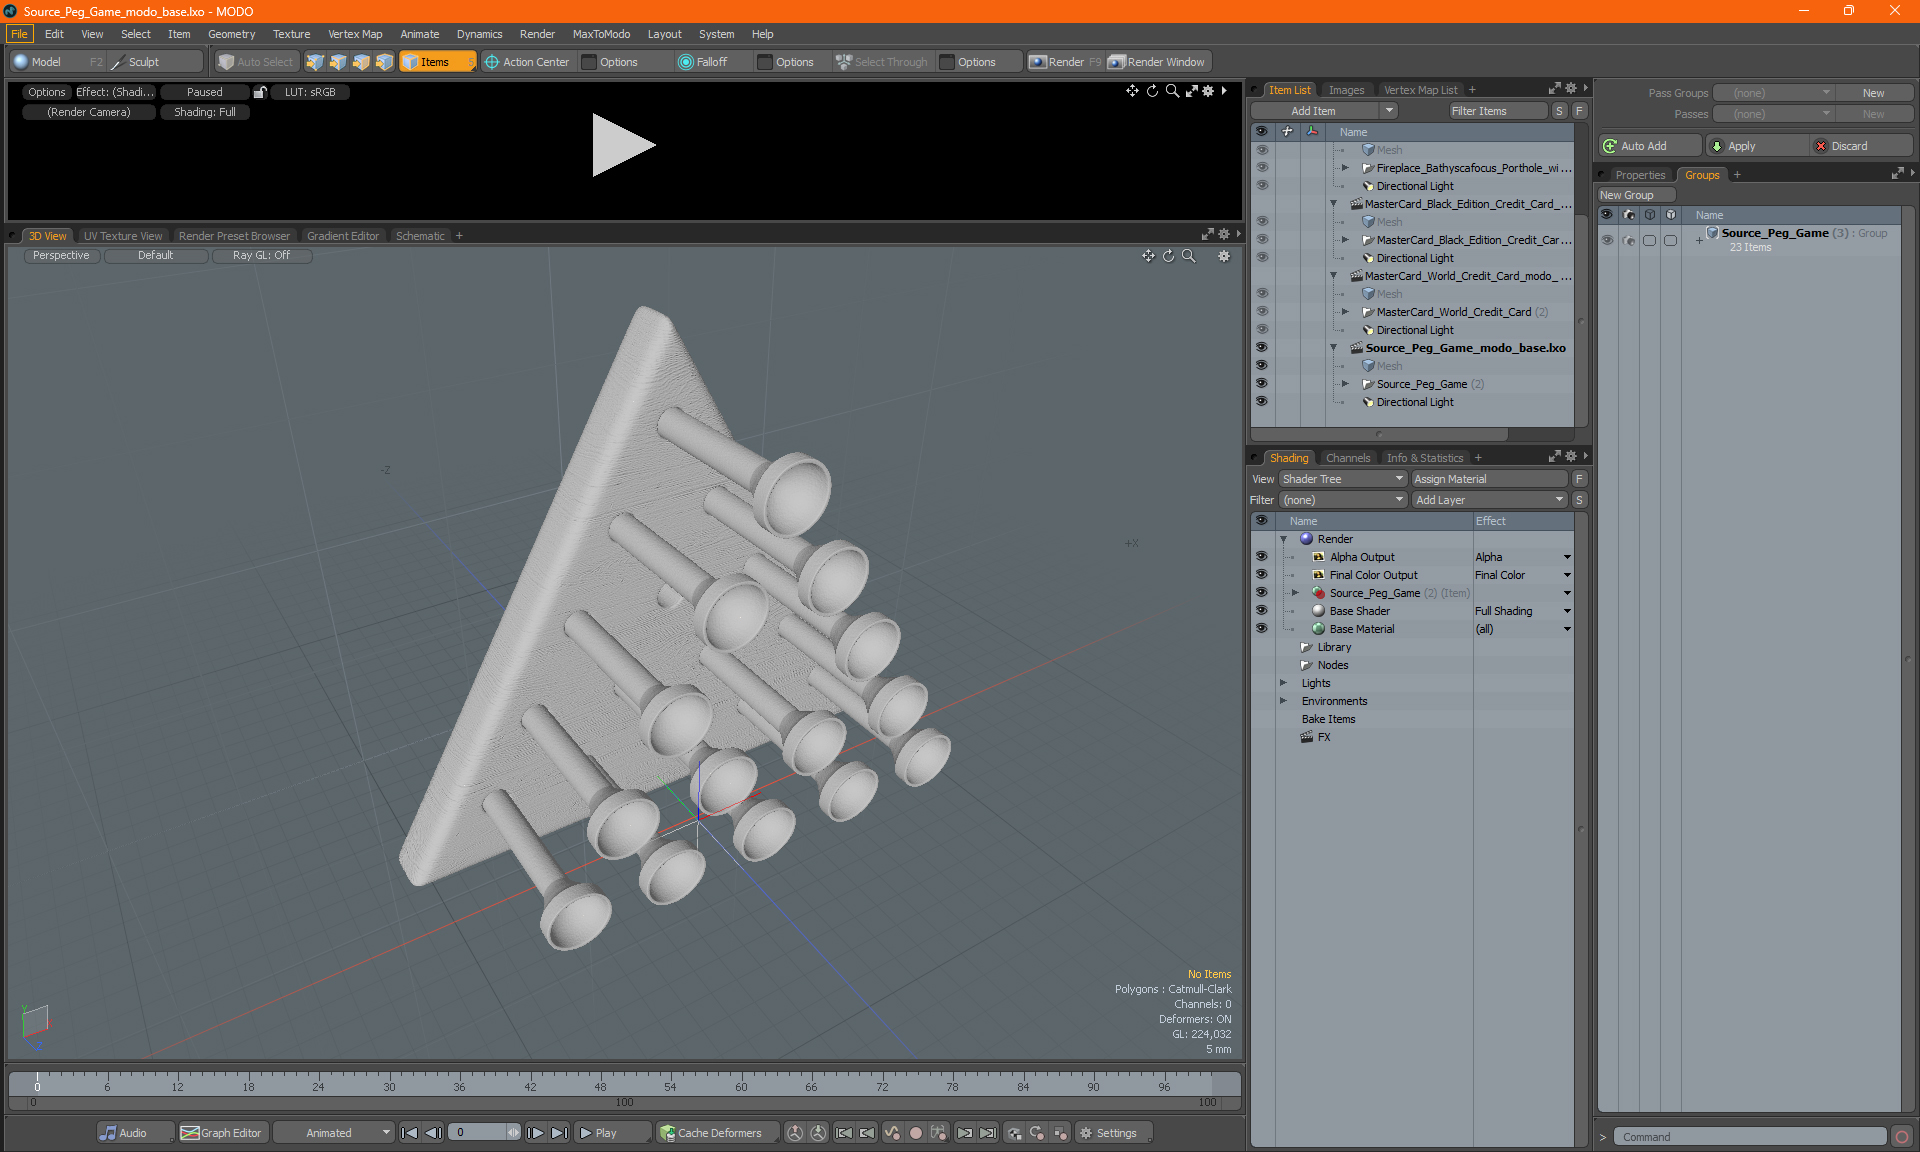The image size is (1920, 1152).
Task: Switch to Schematic tab
Action: point(420,236)
